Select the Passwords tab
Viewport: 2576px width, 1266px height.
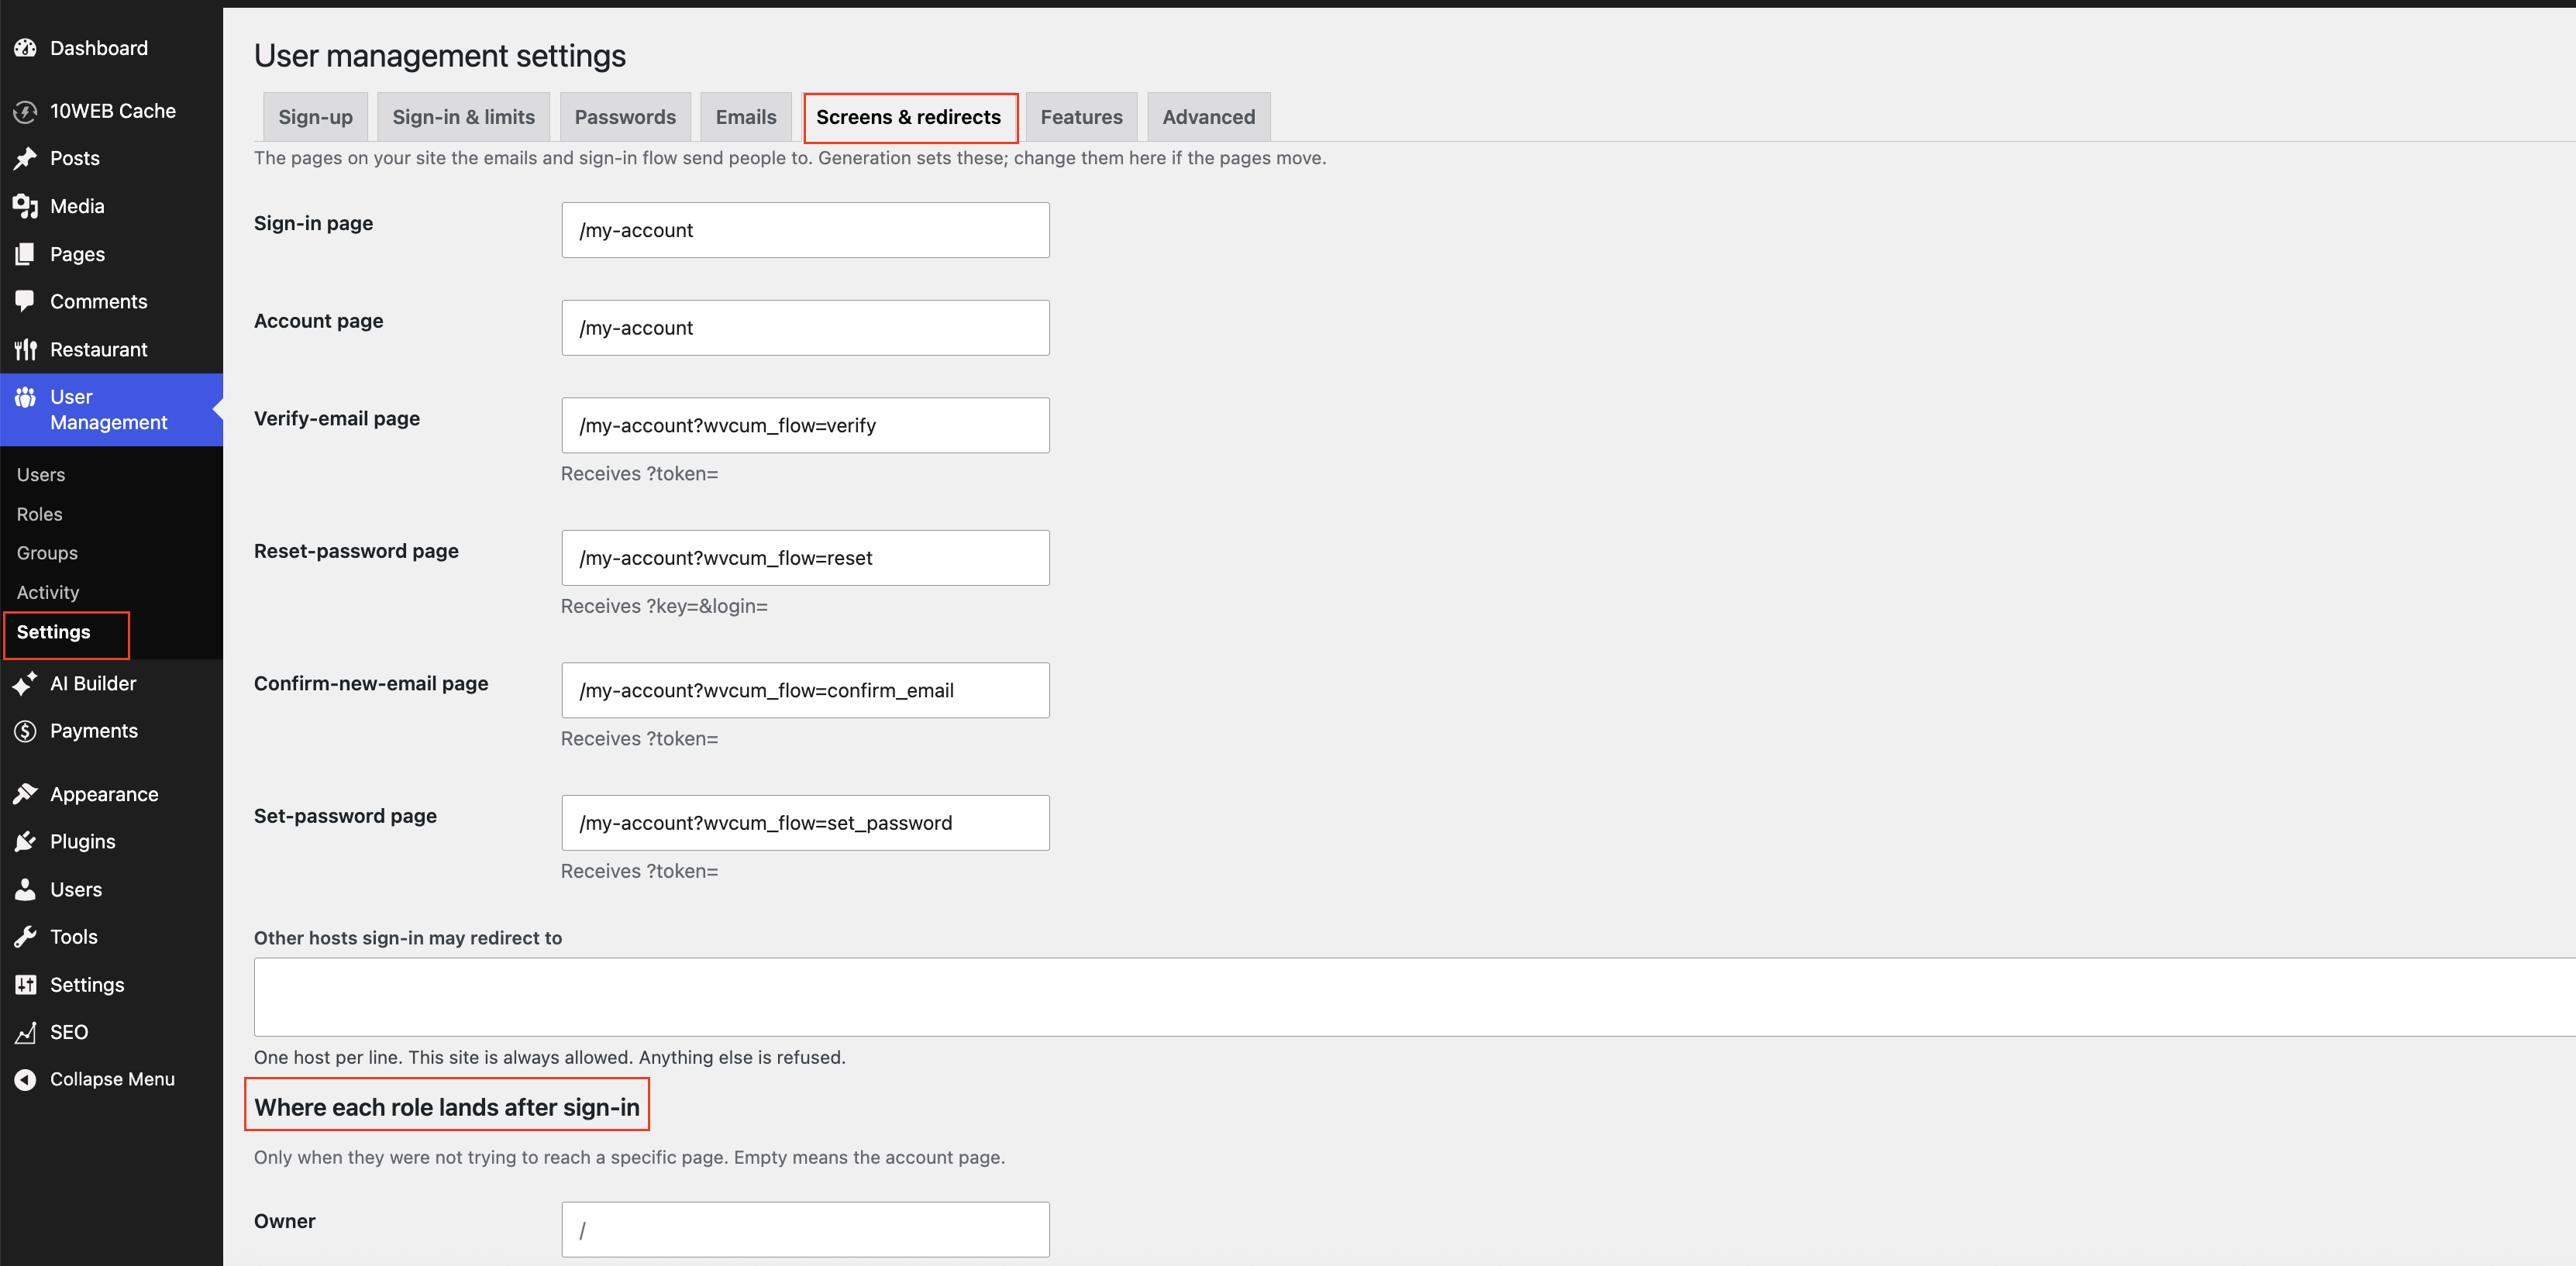(625, 117)
